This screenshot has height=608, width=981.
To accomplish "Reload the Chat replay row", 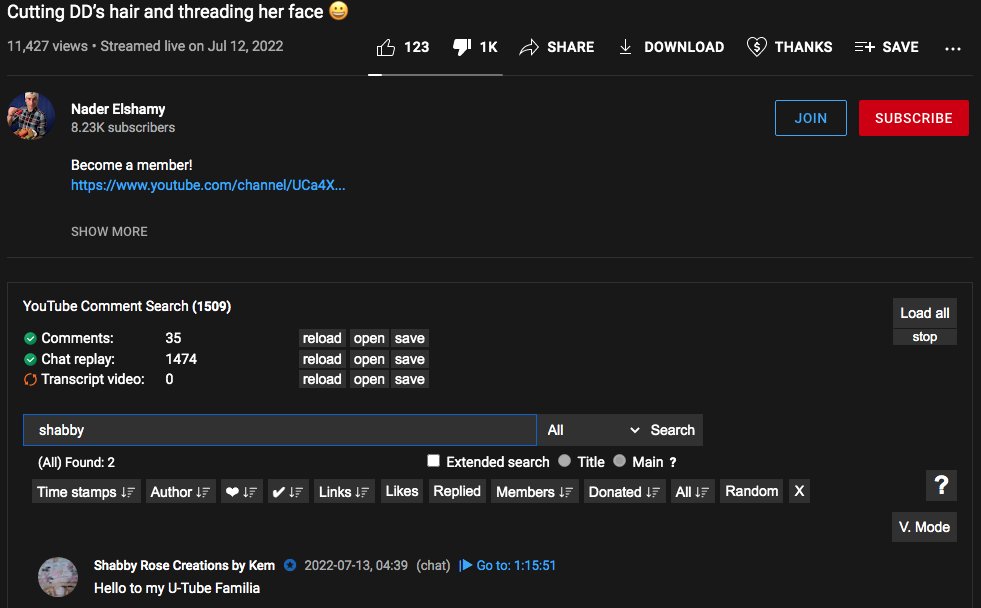I will coord(322,359).
